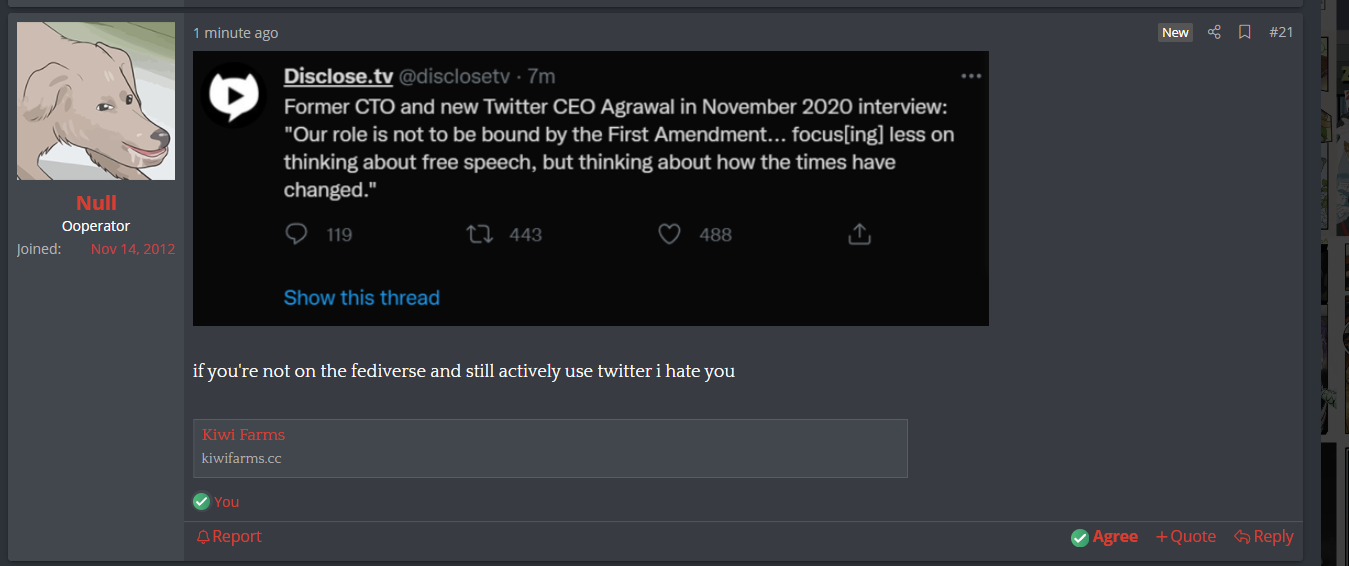The width and height of the screenshot is (1349, 566).
Task: Open the tweet's three-dot more menu
Action: pos(971,76)
